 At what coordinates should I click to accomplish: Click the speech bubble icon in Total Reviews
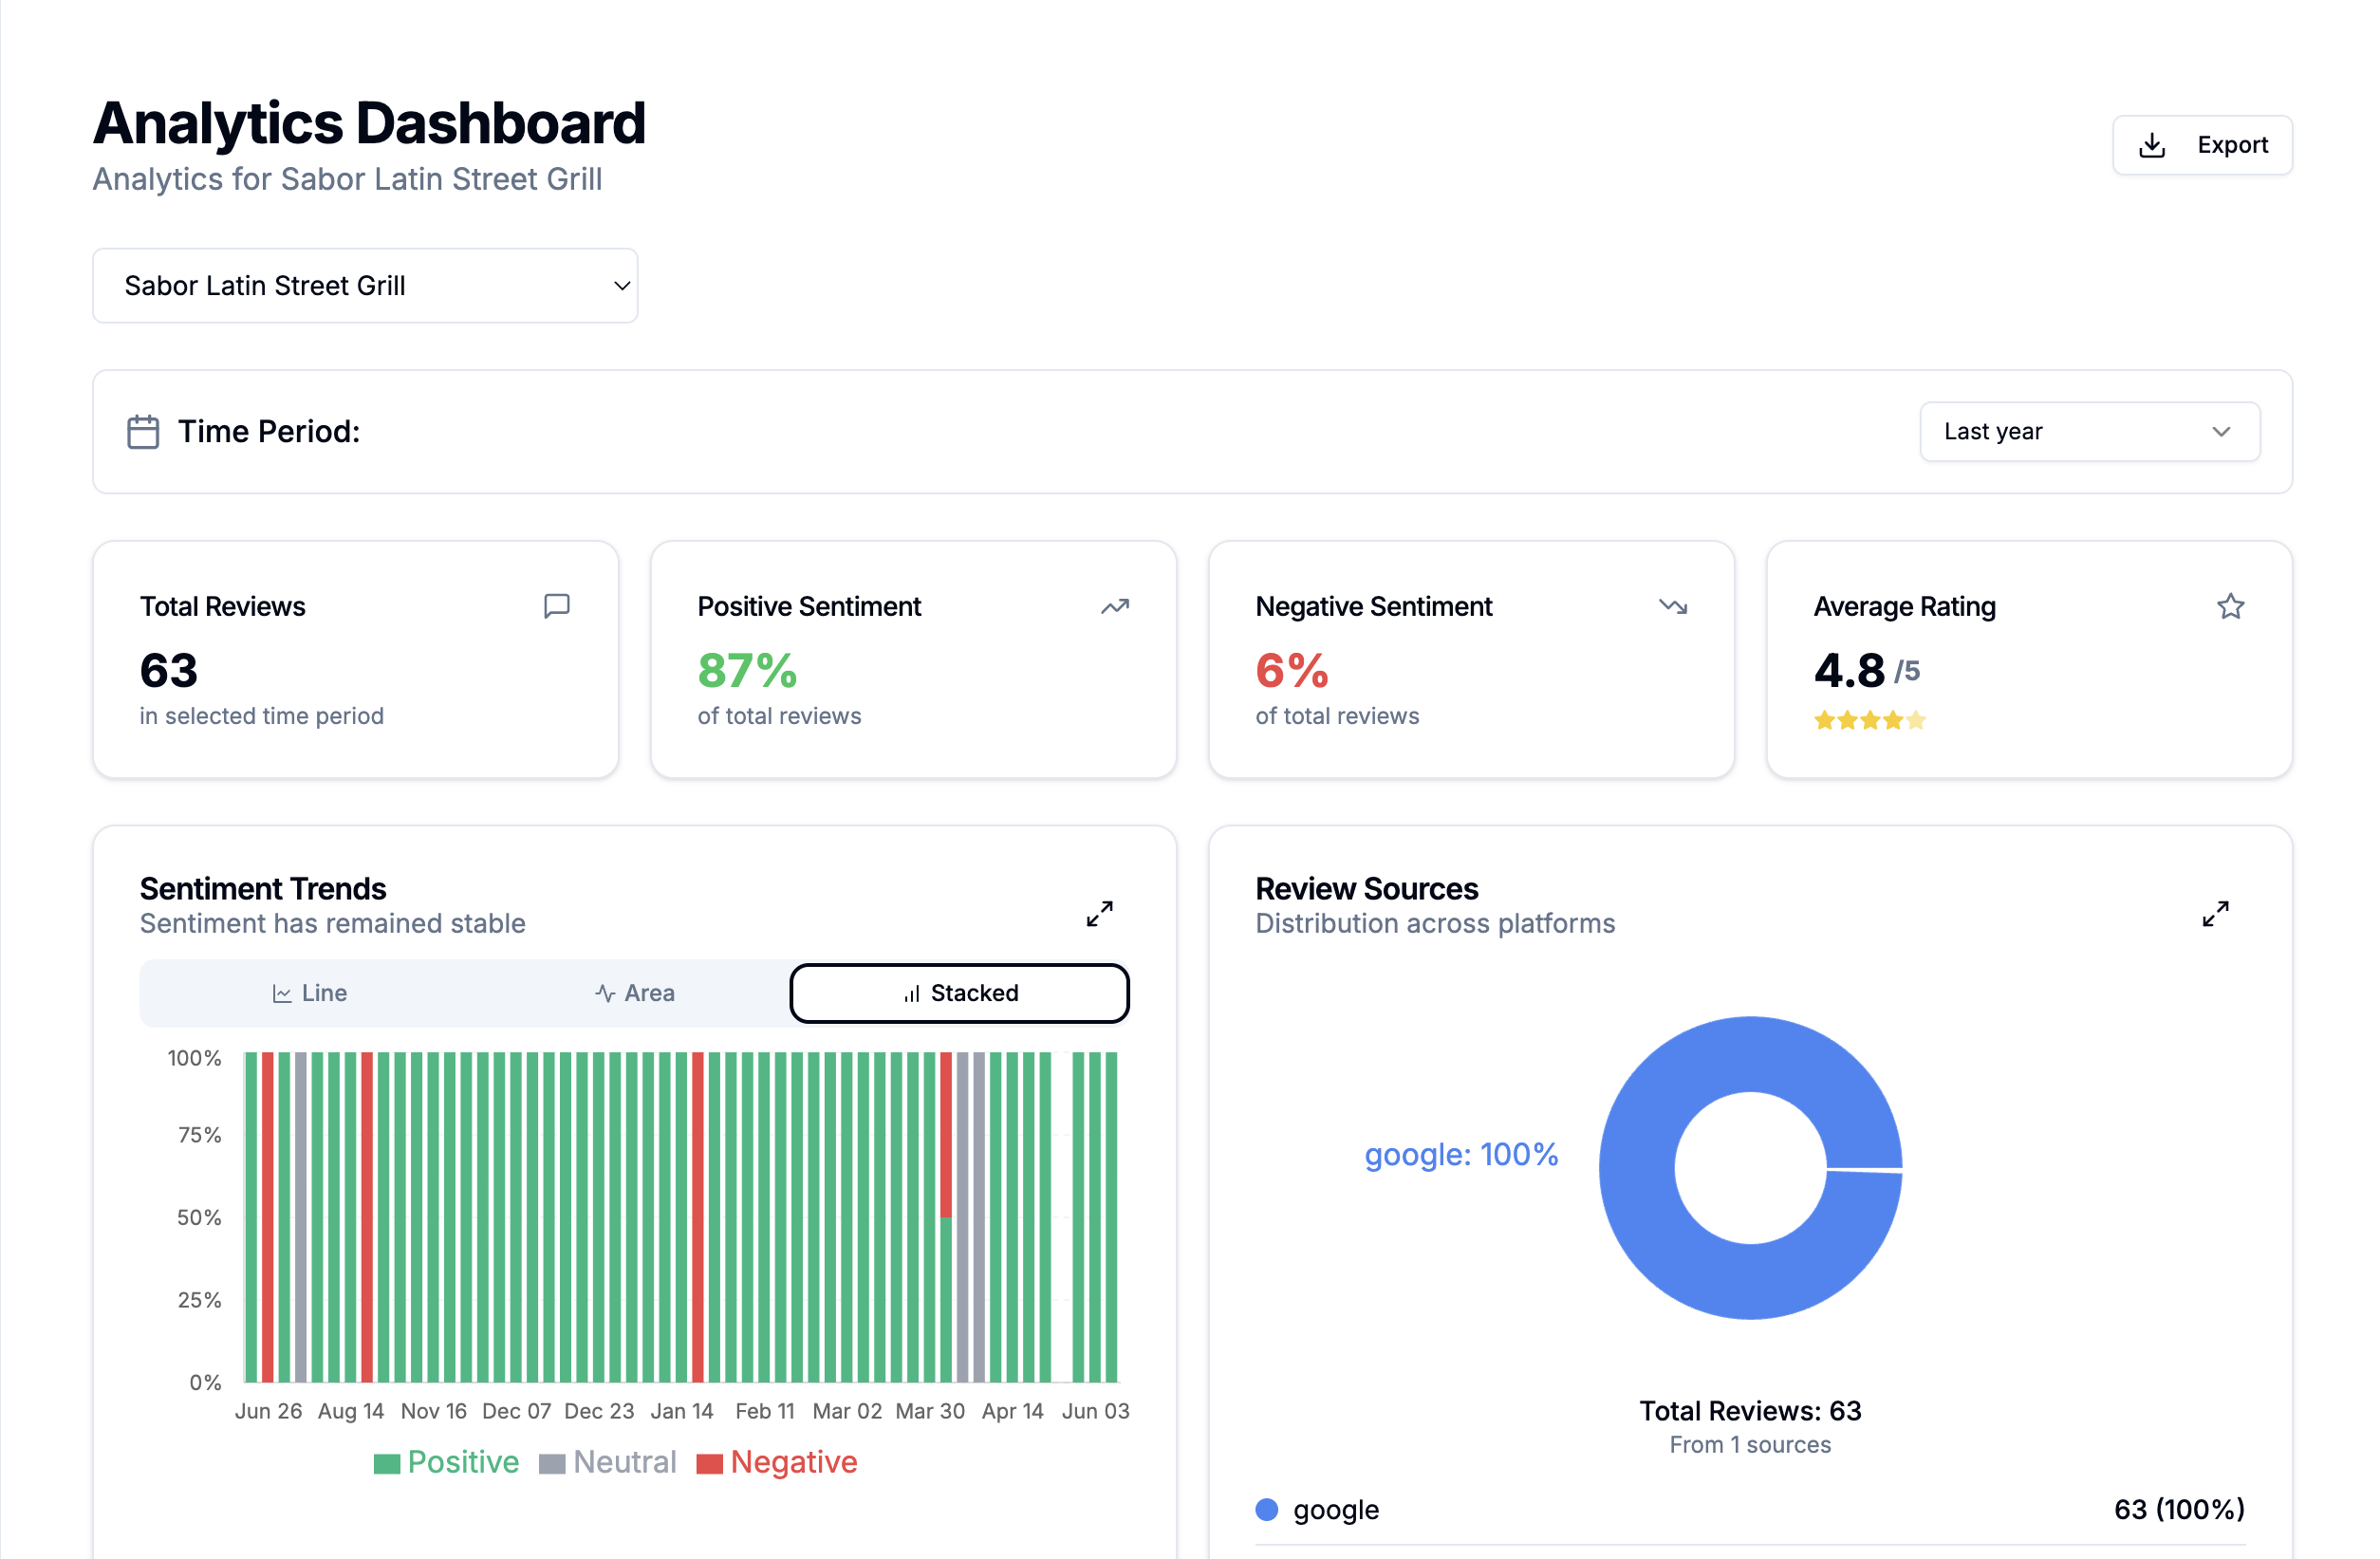556,606
